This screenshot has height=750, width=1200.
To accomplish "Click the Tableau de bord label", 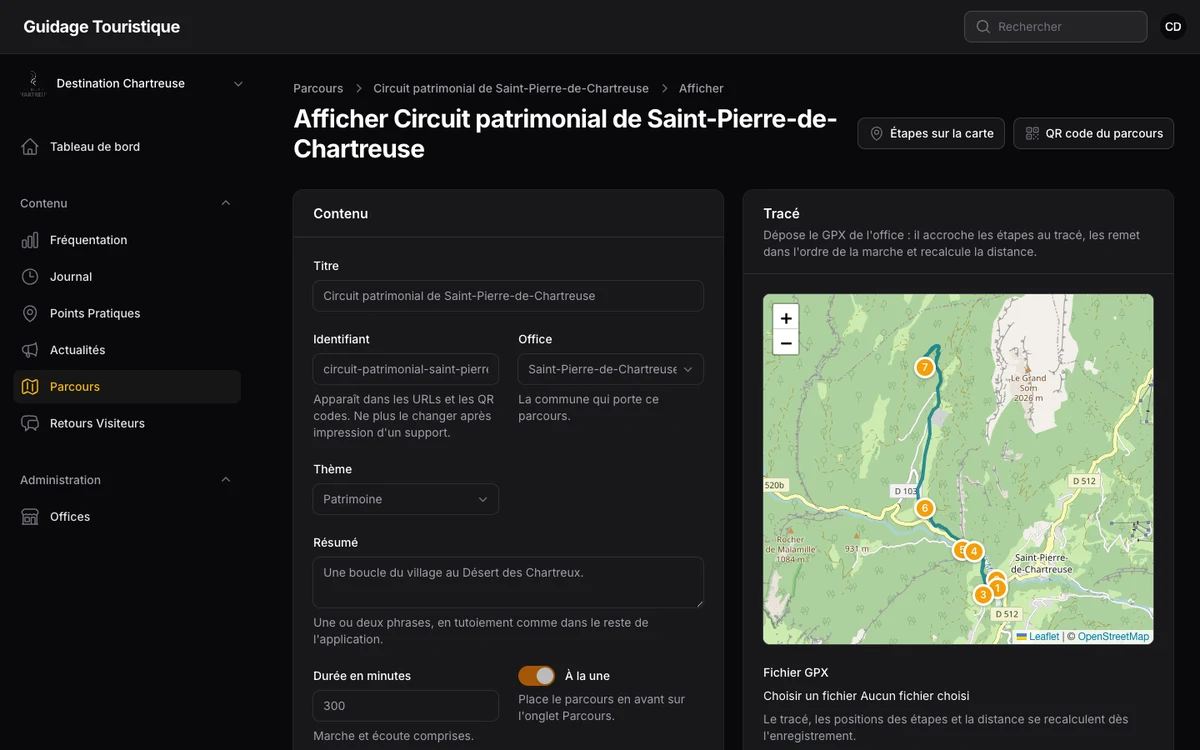I will coord(95,147).
